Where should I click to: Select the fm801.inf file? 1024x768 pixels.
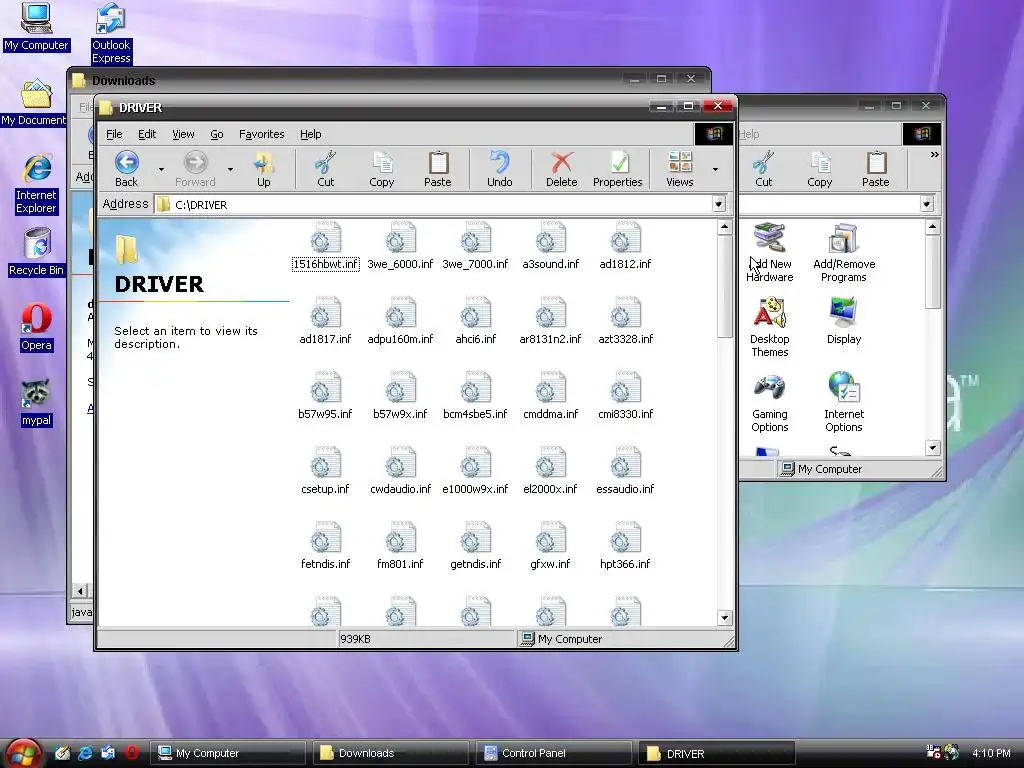400,547
